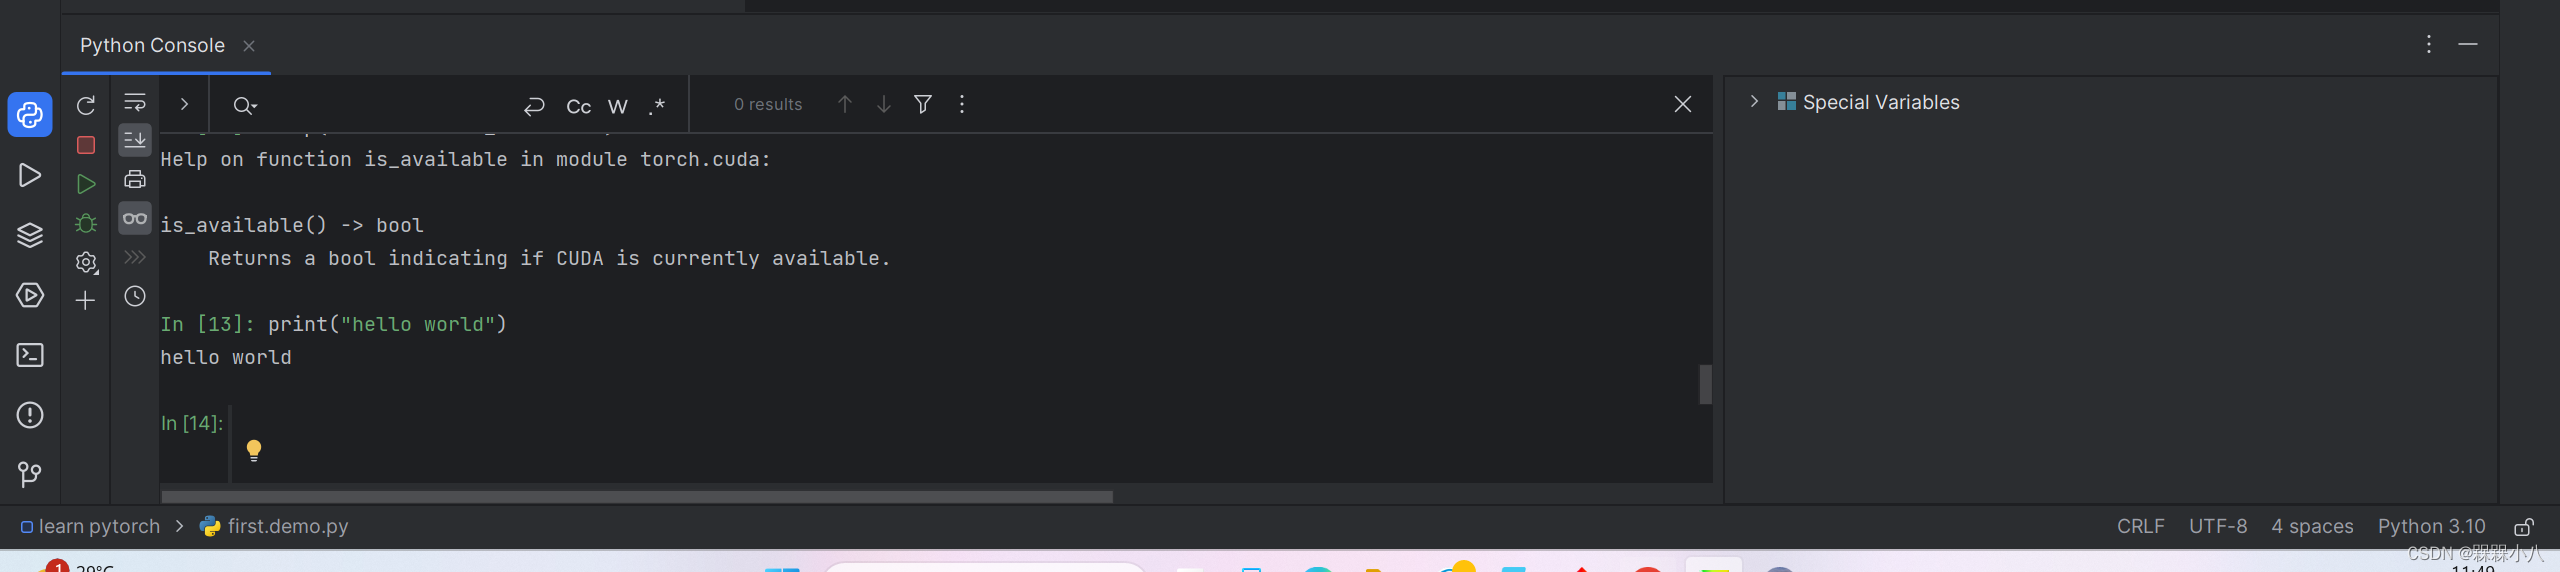Toggle soft-wrap in console output
2560x572 pixels.
point(135,102)
